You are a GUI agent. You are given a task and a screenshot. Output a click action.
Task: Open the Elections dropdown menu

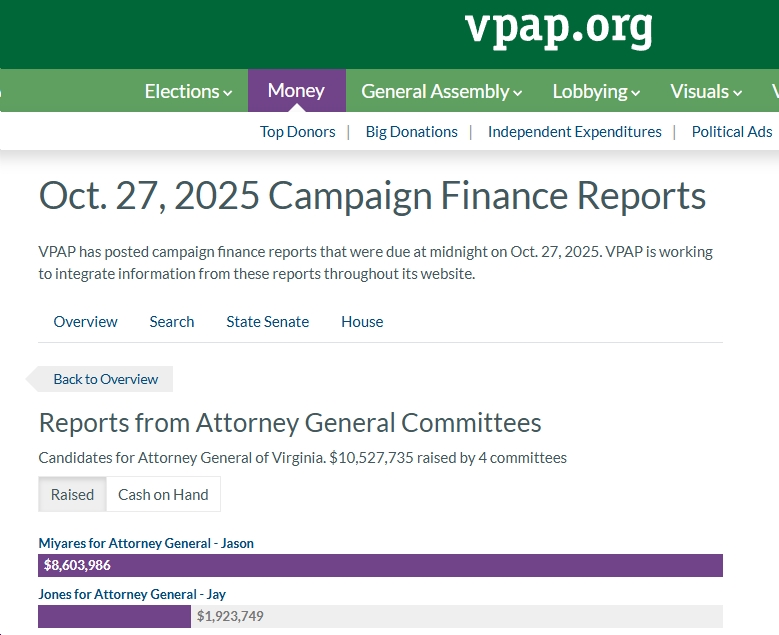click(188, 91)
